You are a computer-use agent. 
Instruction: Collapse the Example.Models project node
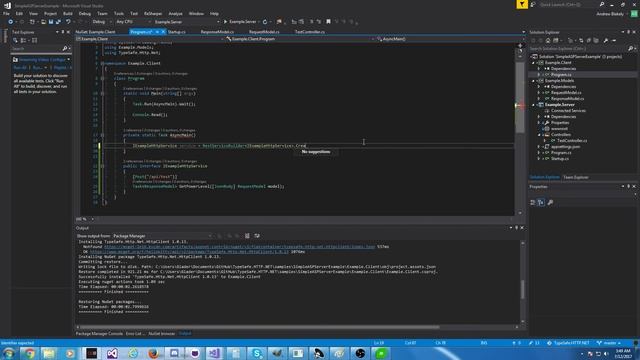[533, 81]
